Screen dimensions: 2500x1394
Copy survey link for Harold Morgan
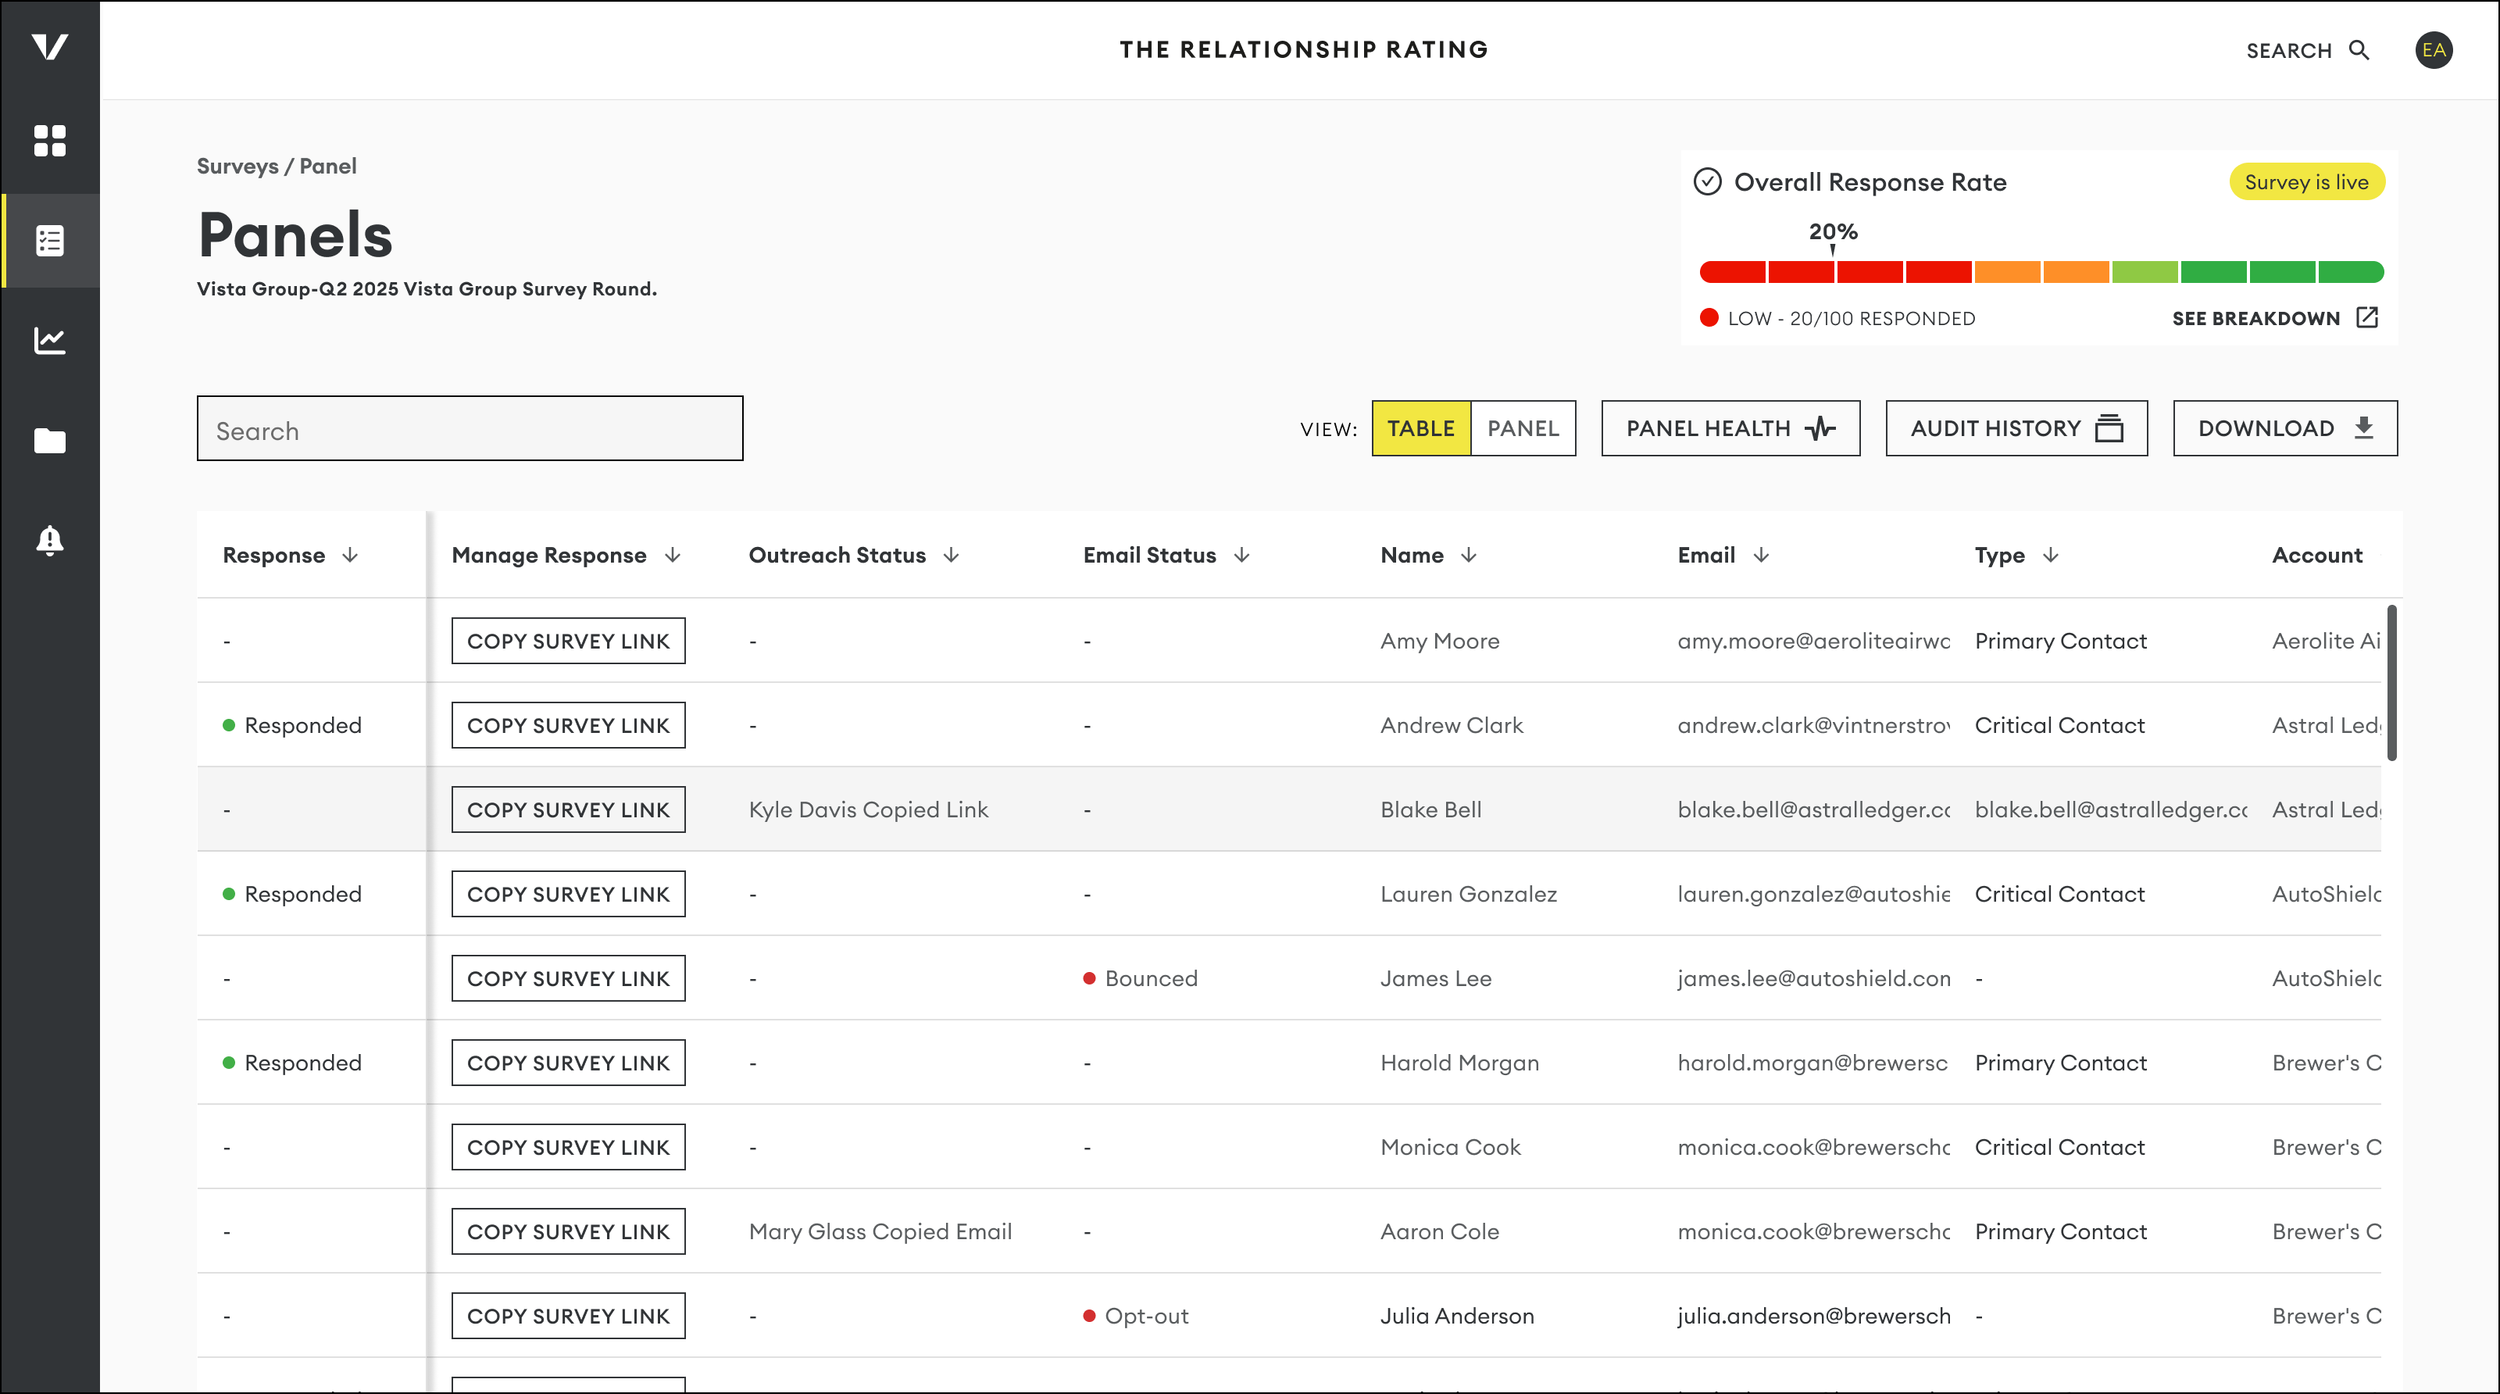(x=569, y=1063)
